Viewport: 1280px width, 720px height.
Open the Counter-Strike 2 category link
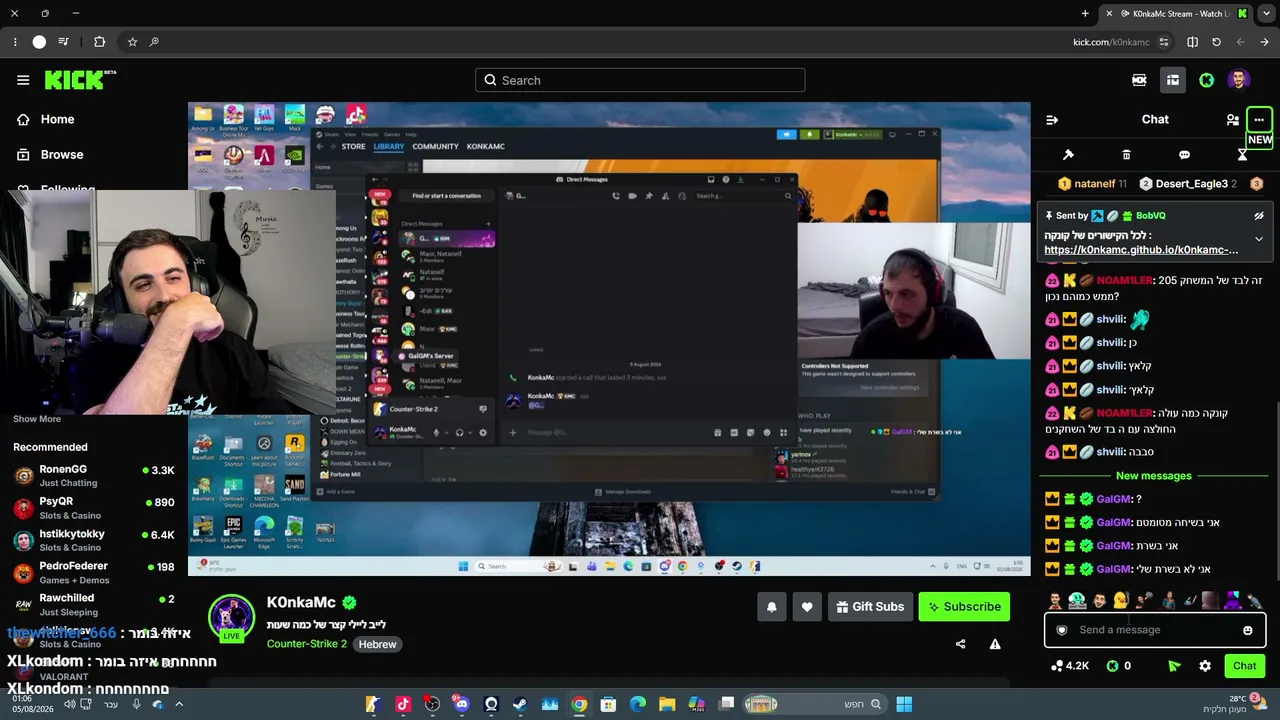pos(307,644)
